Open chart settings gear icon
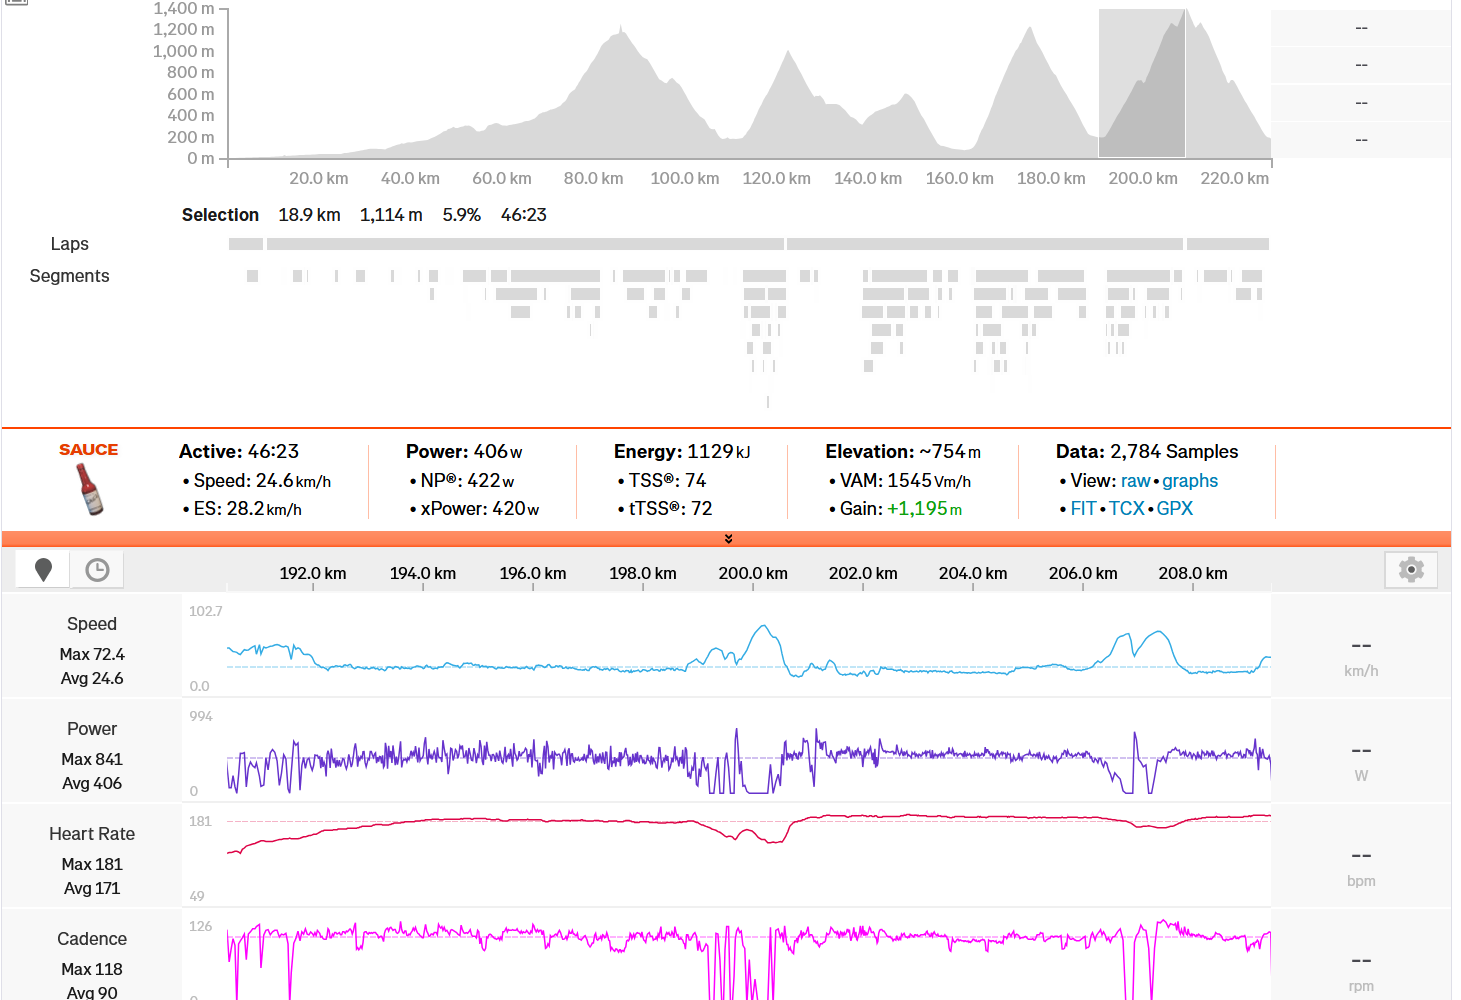 coord(1410,570)
